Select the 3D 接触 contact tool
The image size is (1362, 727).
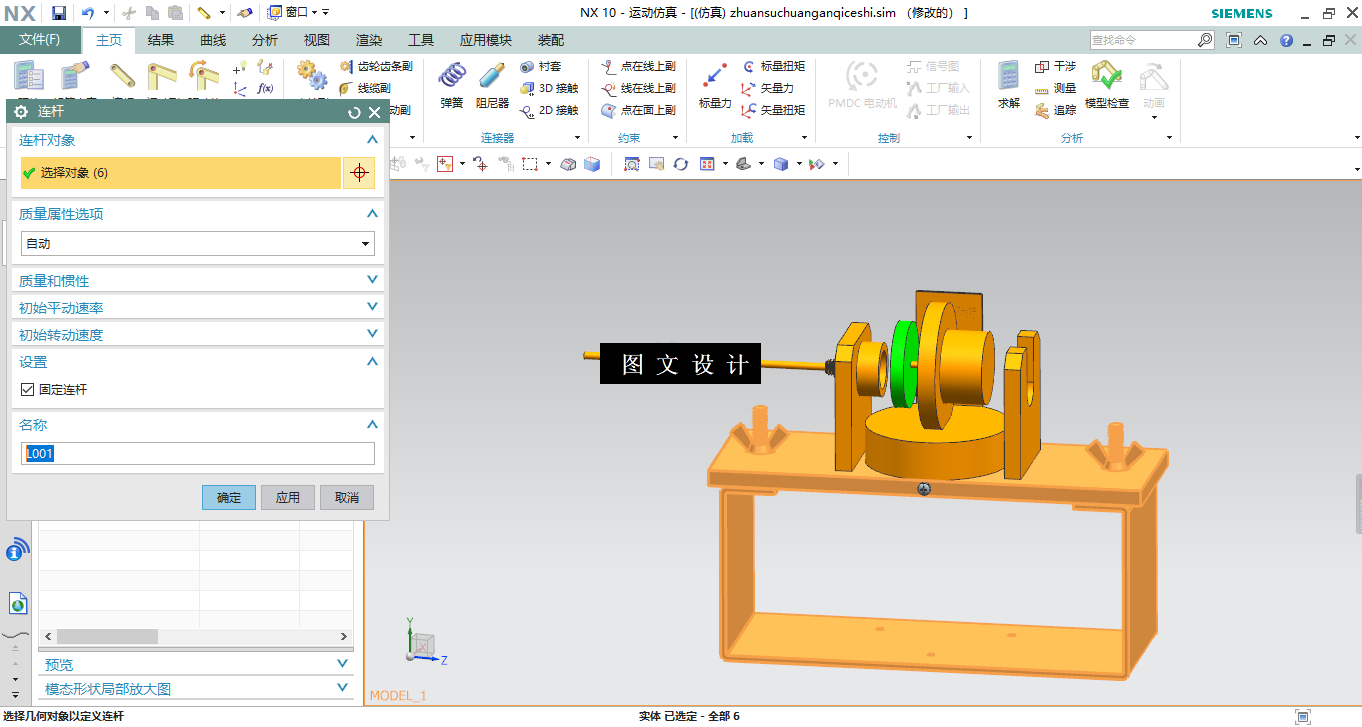point(549,88)
